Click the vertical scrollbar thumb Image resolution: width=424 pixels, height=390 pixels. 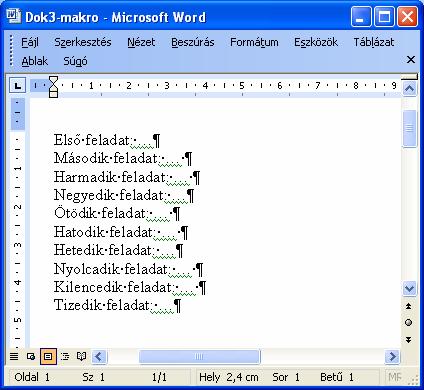pyautogui.click(x=409, y=128)
